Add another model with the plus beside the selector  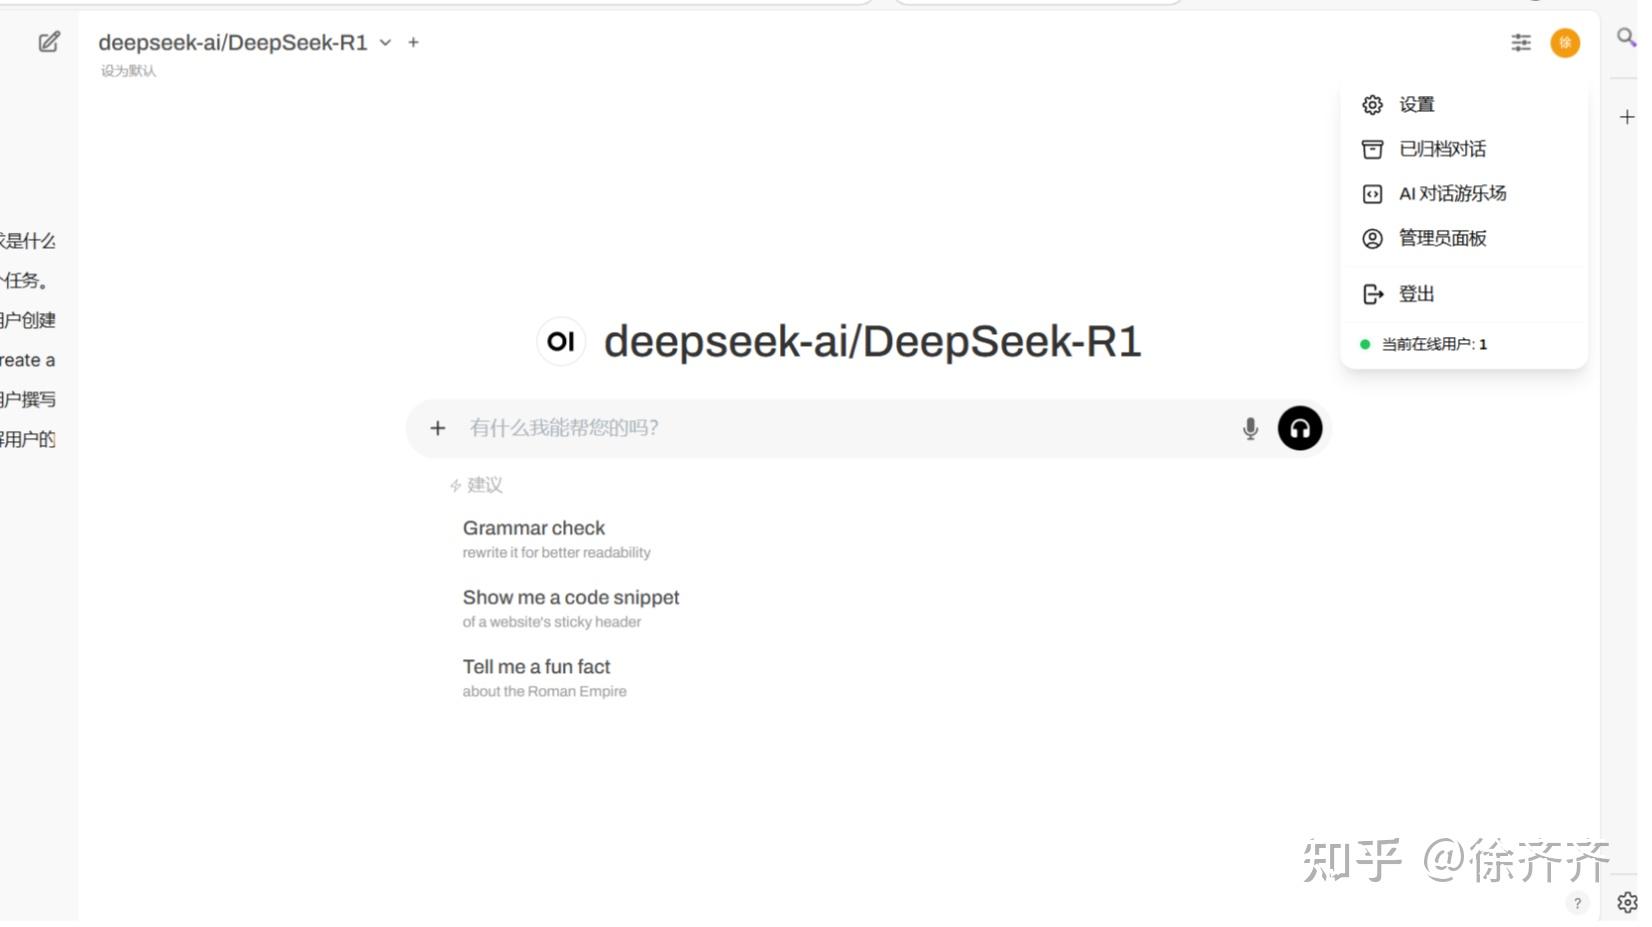tap(413, 43)
